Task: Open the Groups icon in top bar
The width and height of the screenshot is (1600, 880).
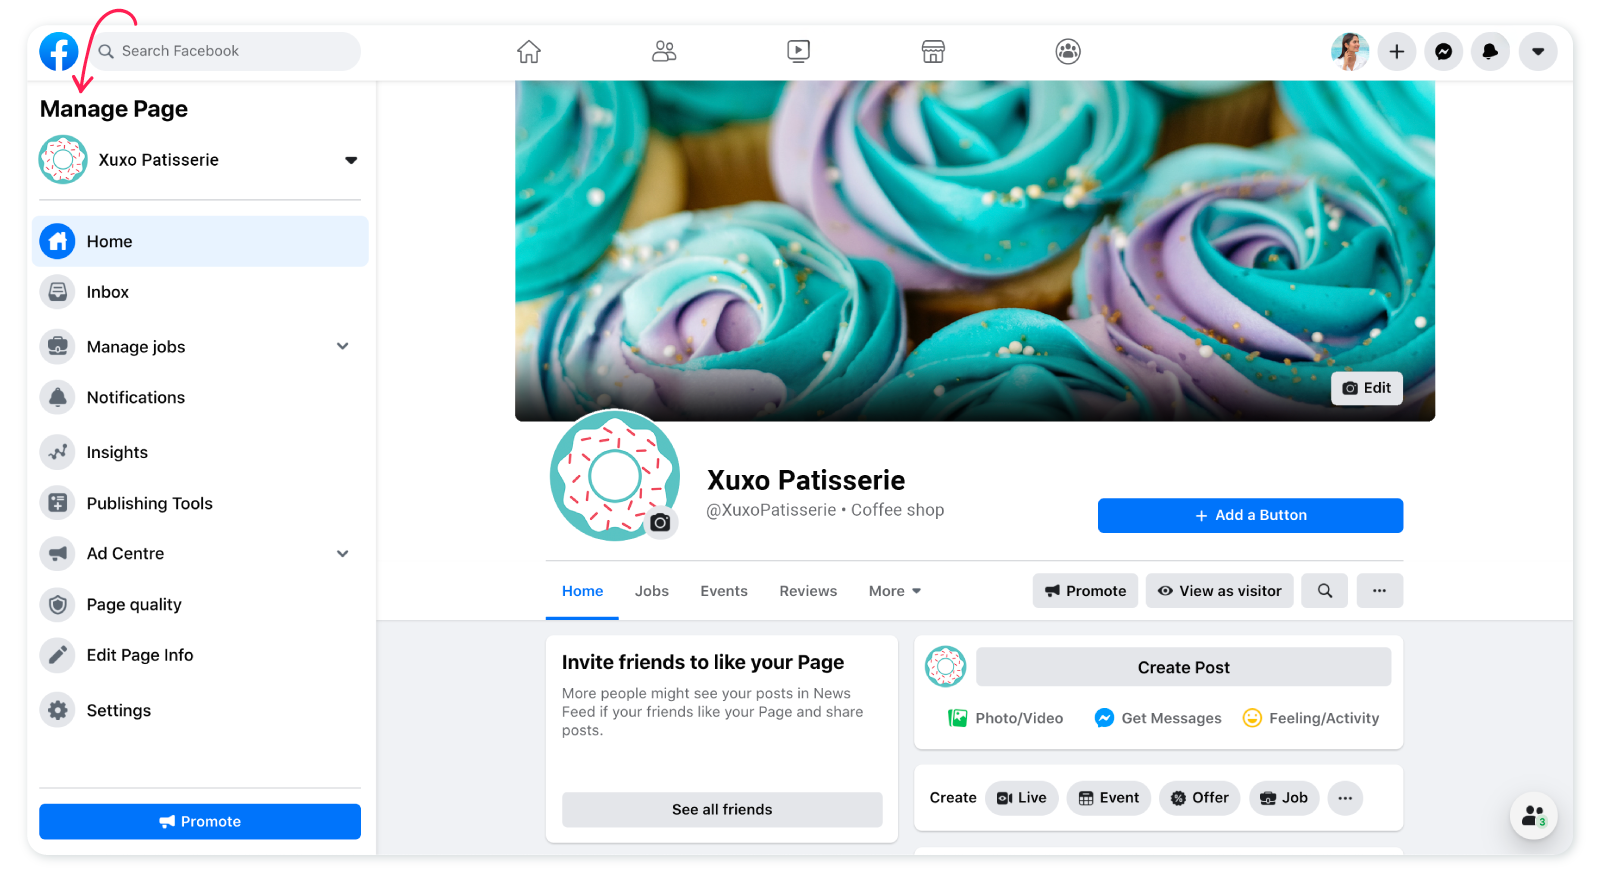Action: coord(1068,51)
